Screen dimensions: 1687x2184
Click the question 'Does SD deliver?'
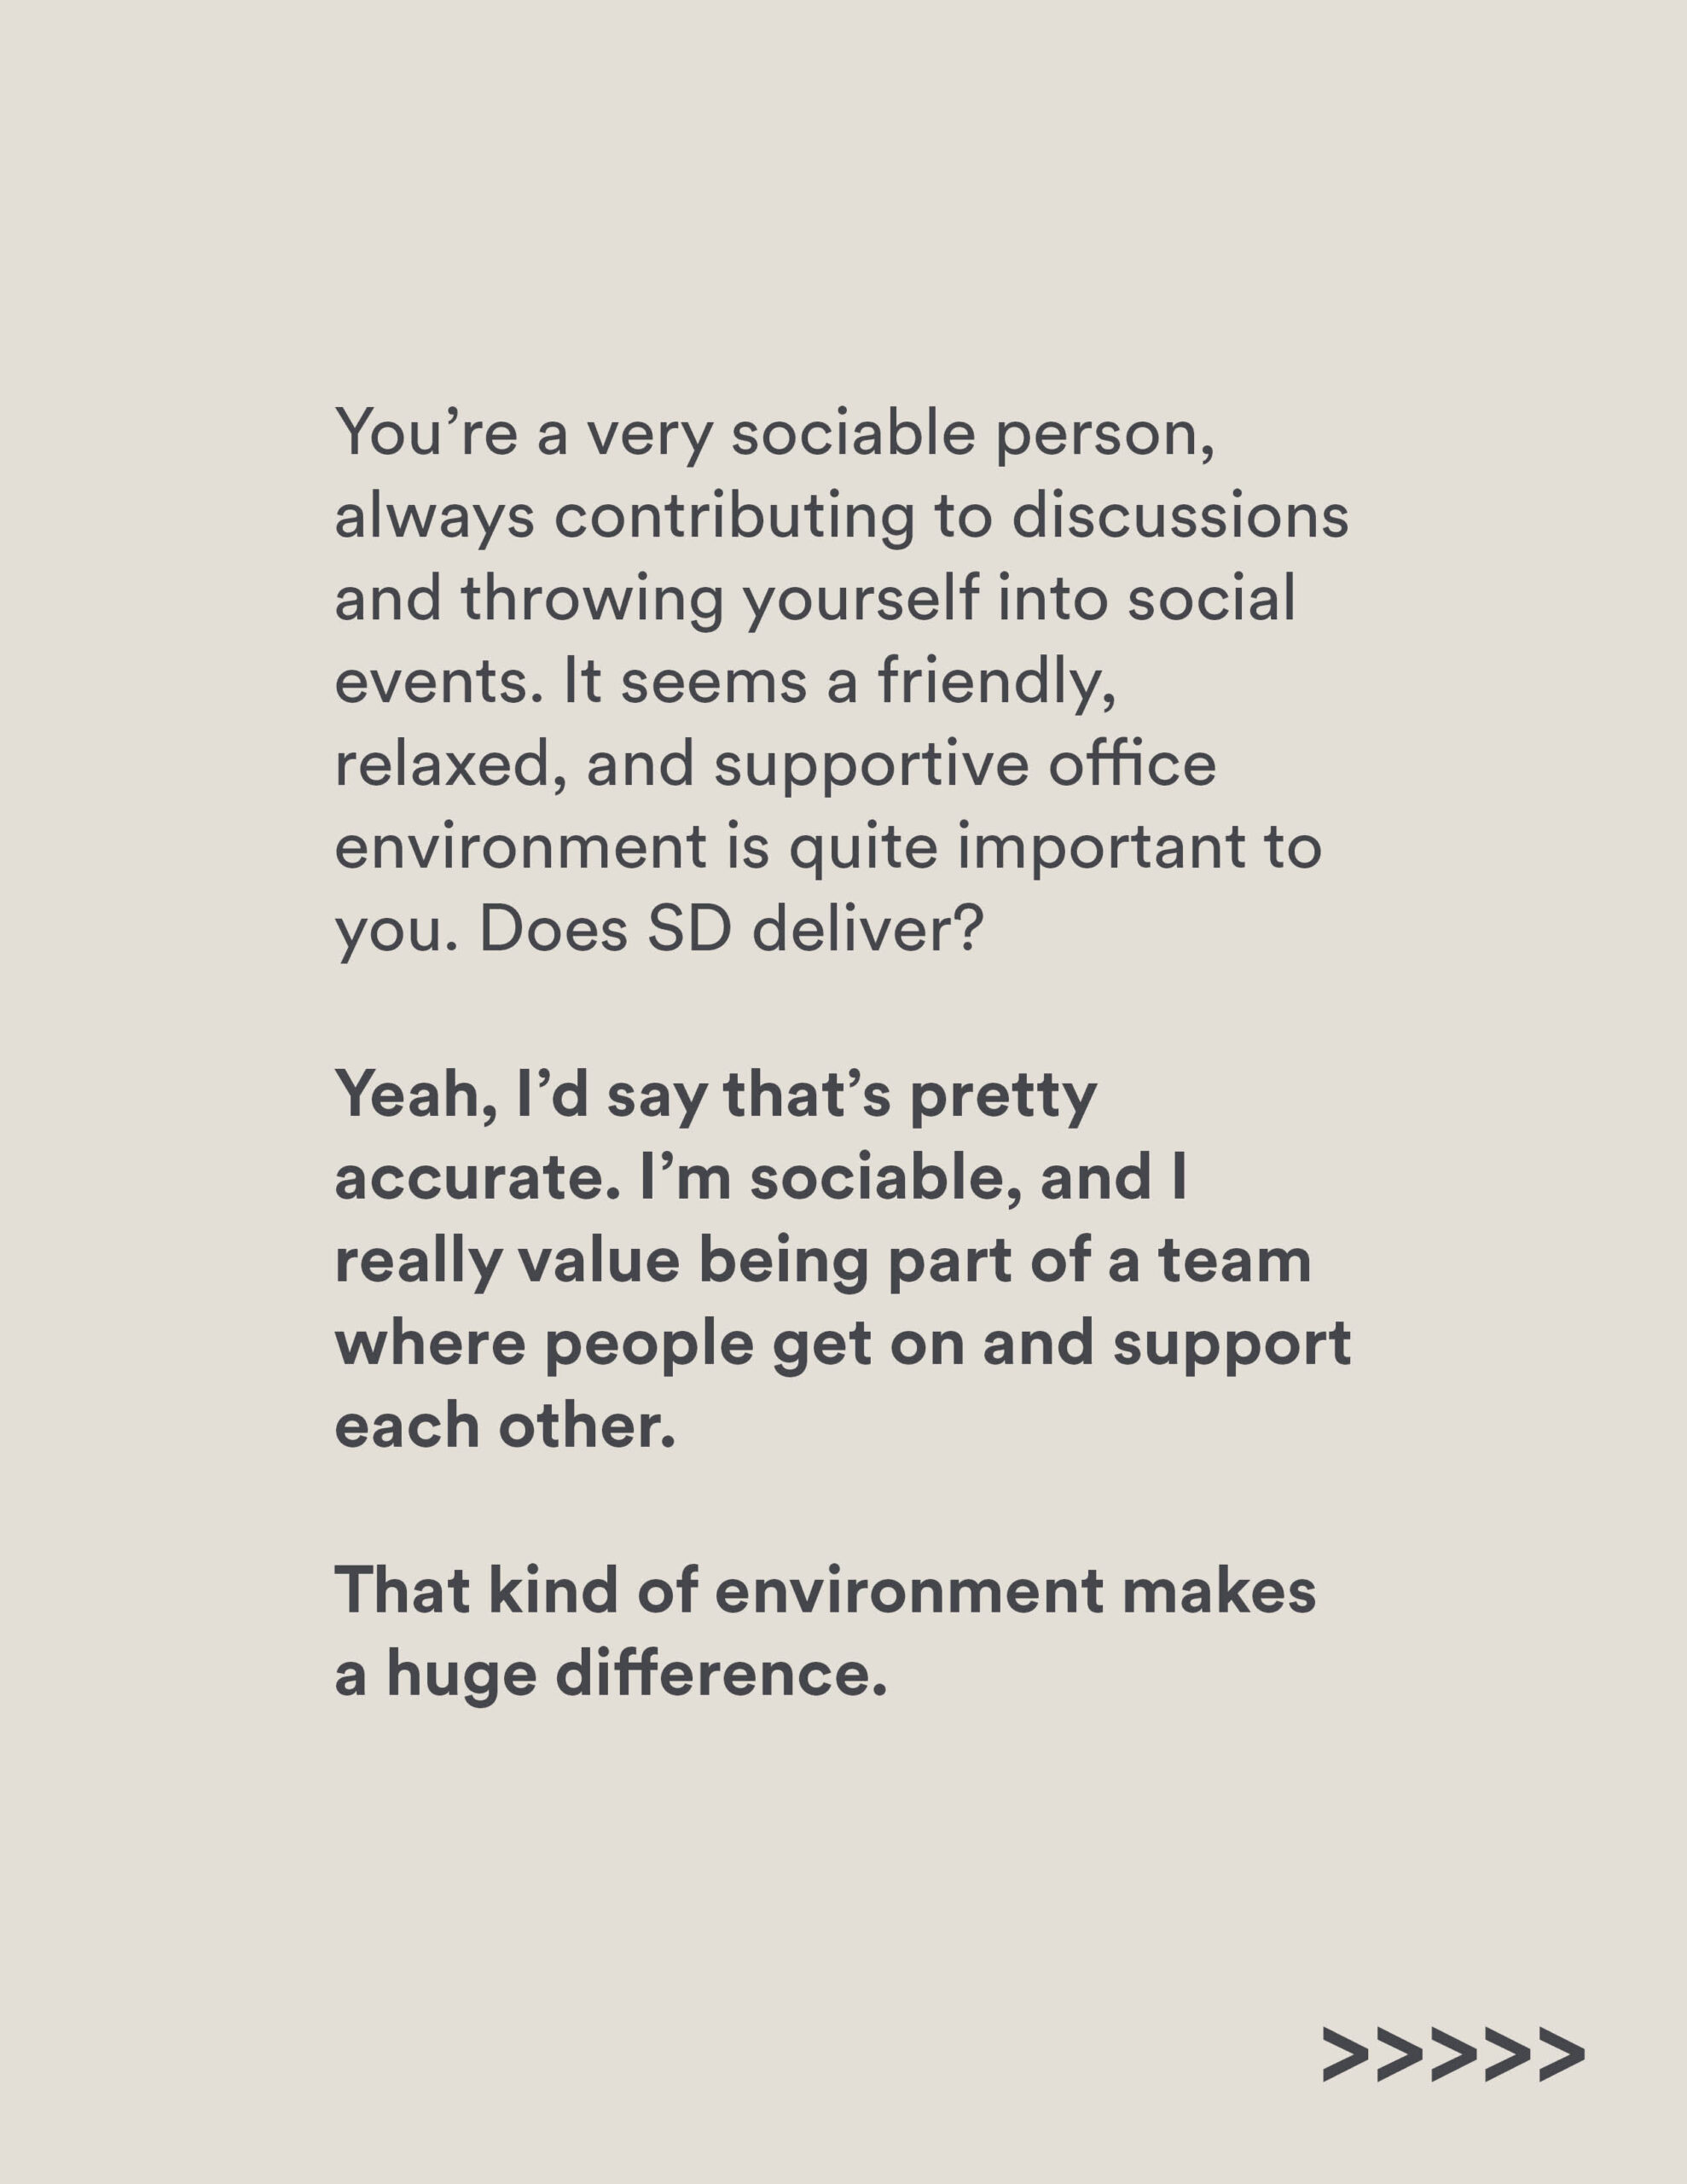pos(732,931)
